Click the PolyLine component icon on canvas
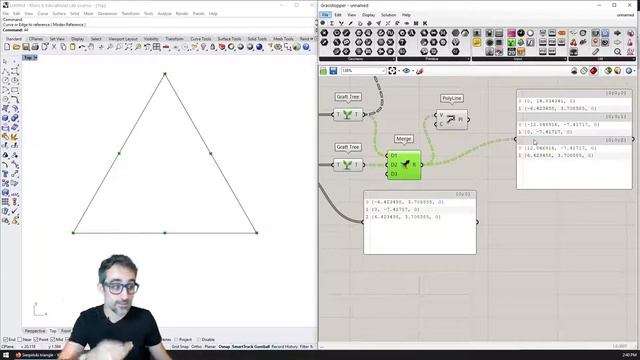This screenshot has height=360, width=640. pyautogui.click(x=450, y=119)
